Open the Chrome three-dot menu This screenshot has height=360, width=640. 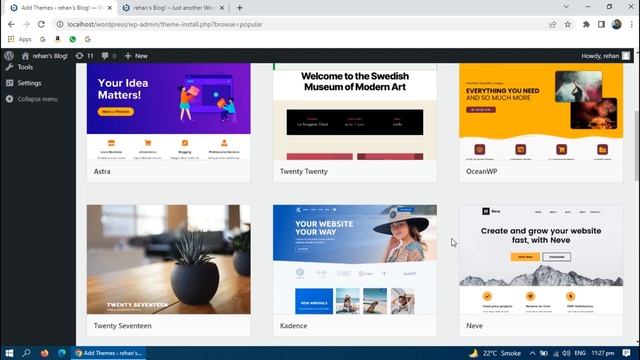pyautogui.click(x=631, y=24)
